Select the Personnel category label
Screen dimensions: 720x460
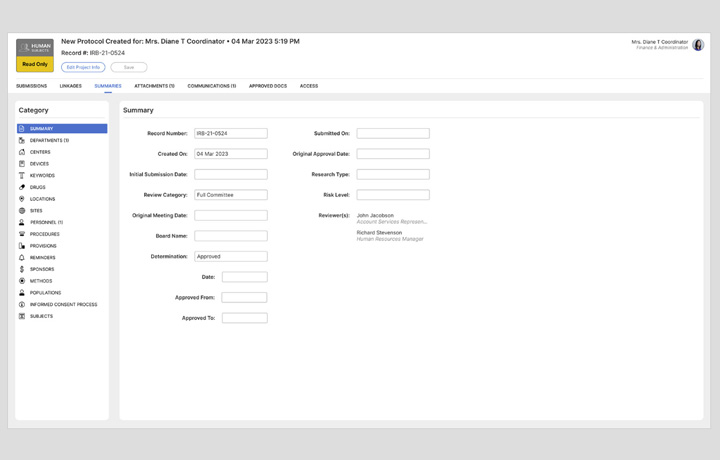tap(47, 222)
